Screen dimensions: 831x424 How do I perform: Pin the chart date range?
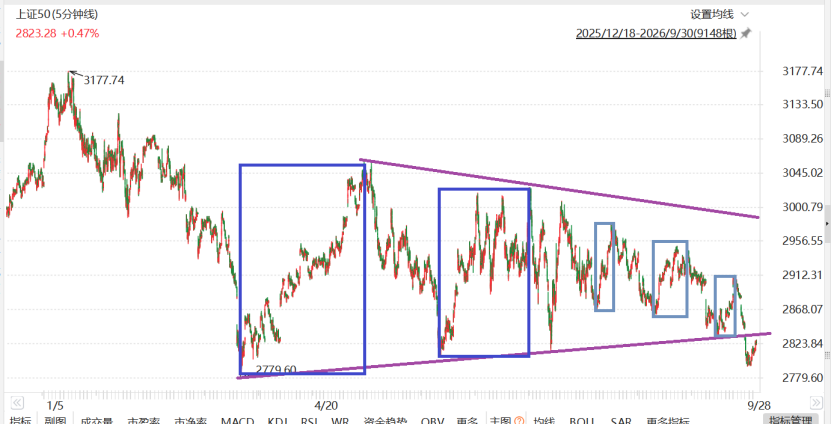tap(745, 34)
